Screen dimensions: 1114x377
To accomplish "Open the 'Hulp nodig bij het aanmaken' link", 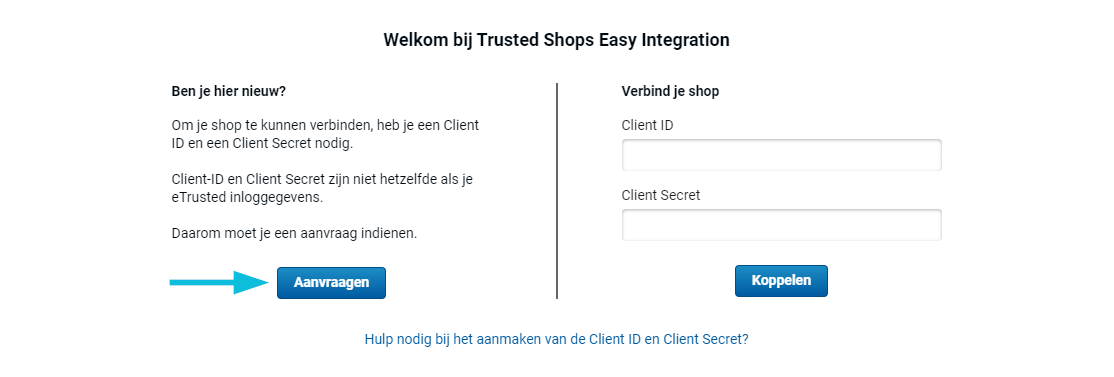I will coord(556,339).
